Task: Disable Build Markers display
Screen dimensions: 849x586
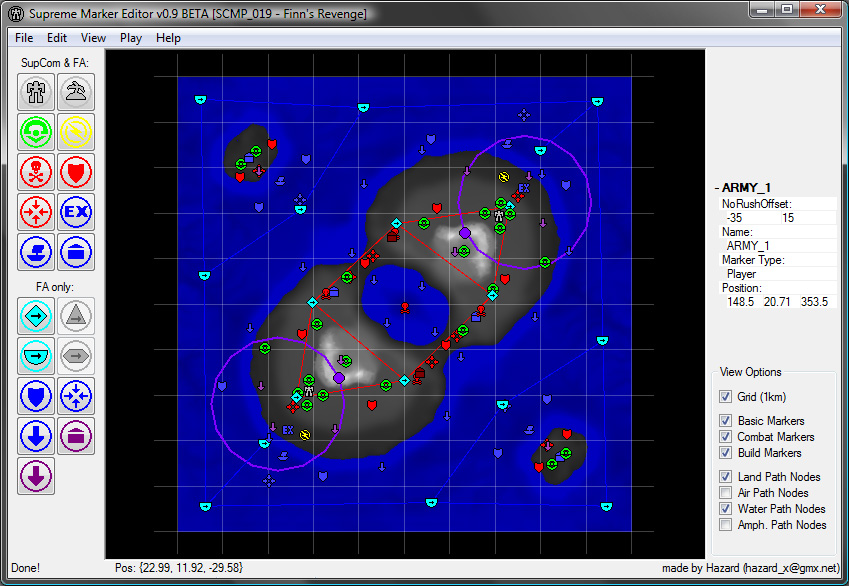Action: tap(726, 453)
